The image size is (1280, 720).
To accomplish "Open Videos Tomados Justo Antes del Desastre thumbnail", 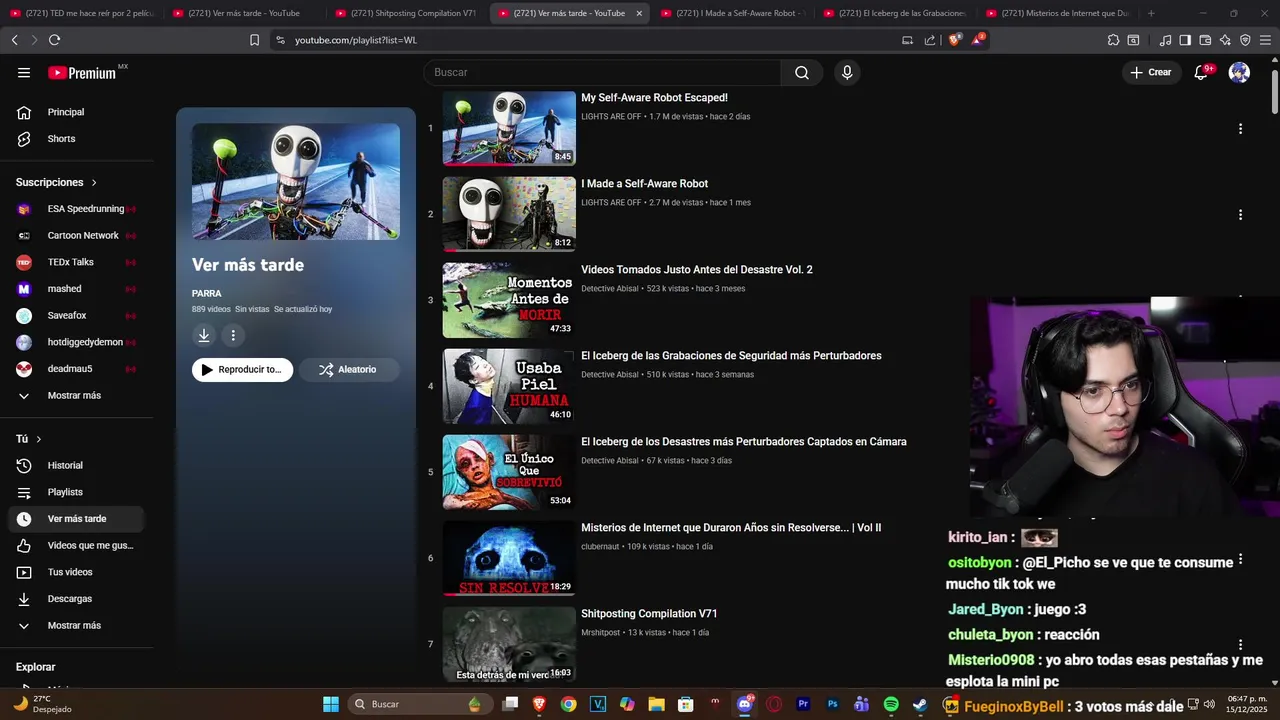I will click(x=509, y=300).
